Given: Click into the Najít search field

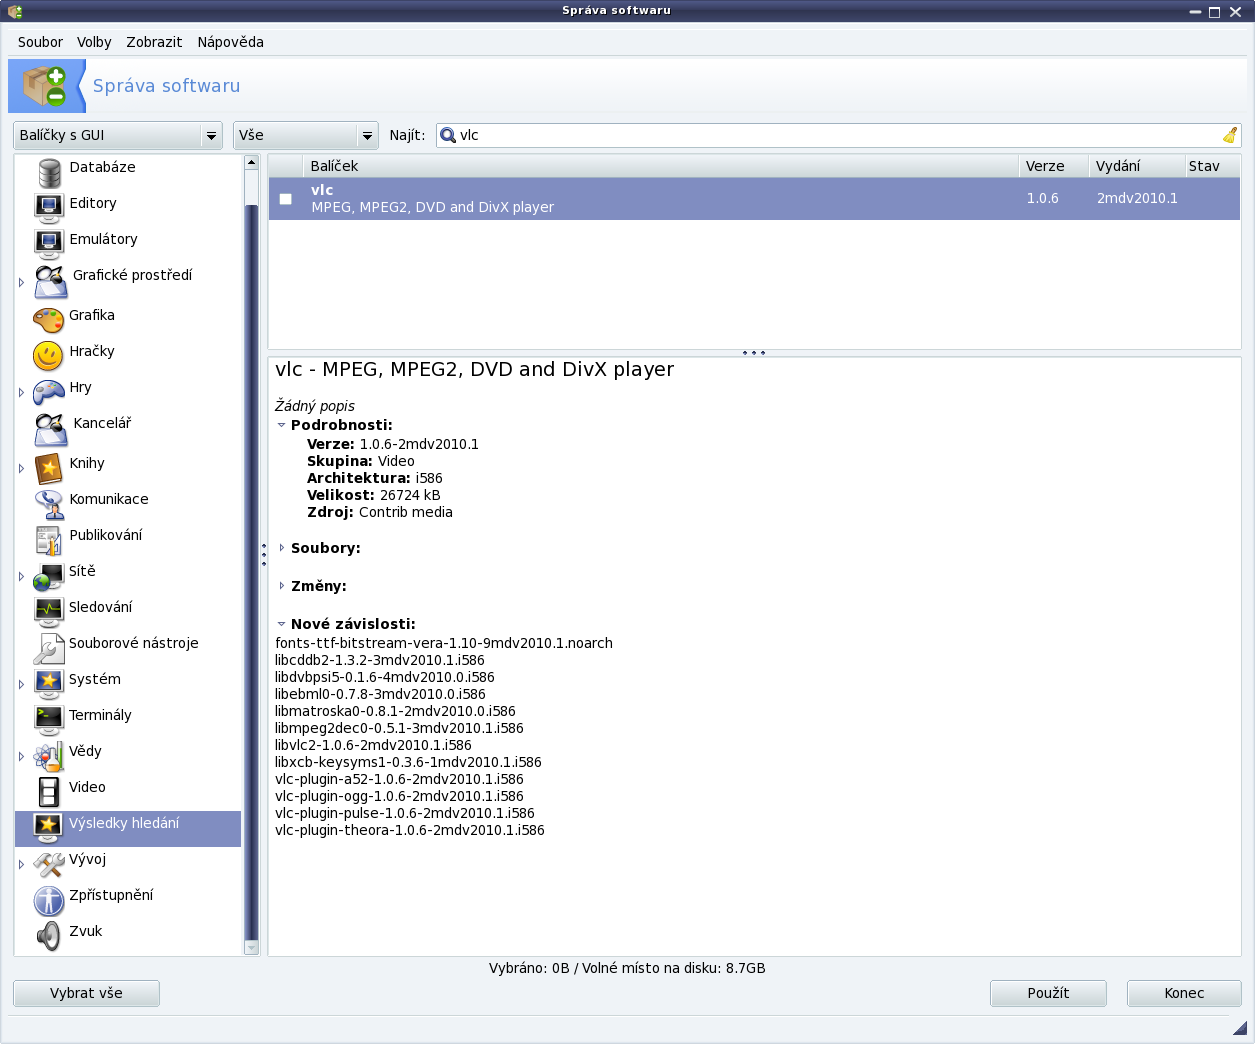Looking at the screenshot, I should [x=838, y=135].
